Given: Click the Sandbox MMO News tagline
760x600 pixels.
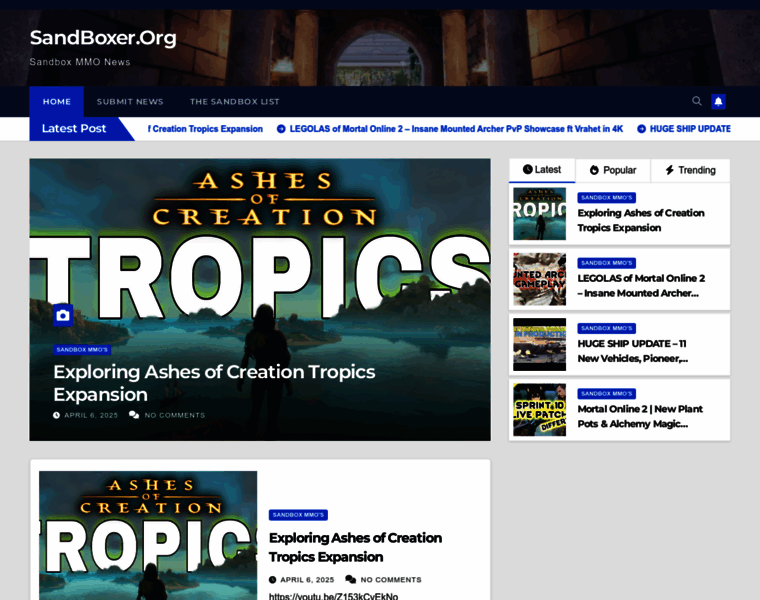Looking at the screenshot, I should point(80,62).
